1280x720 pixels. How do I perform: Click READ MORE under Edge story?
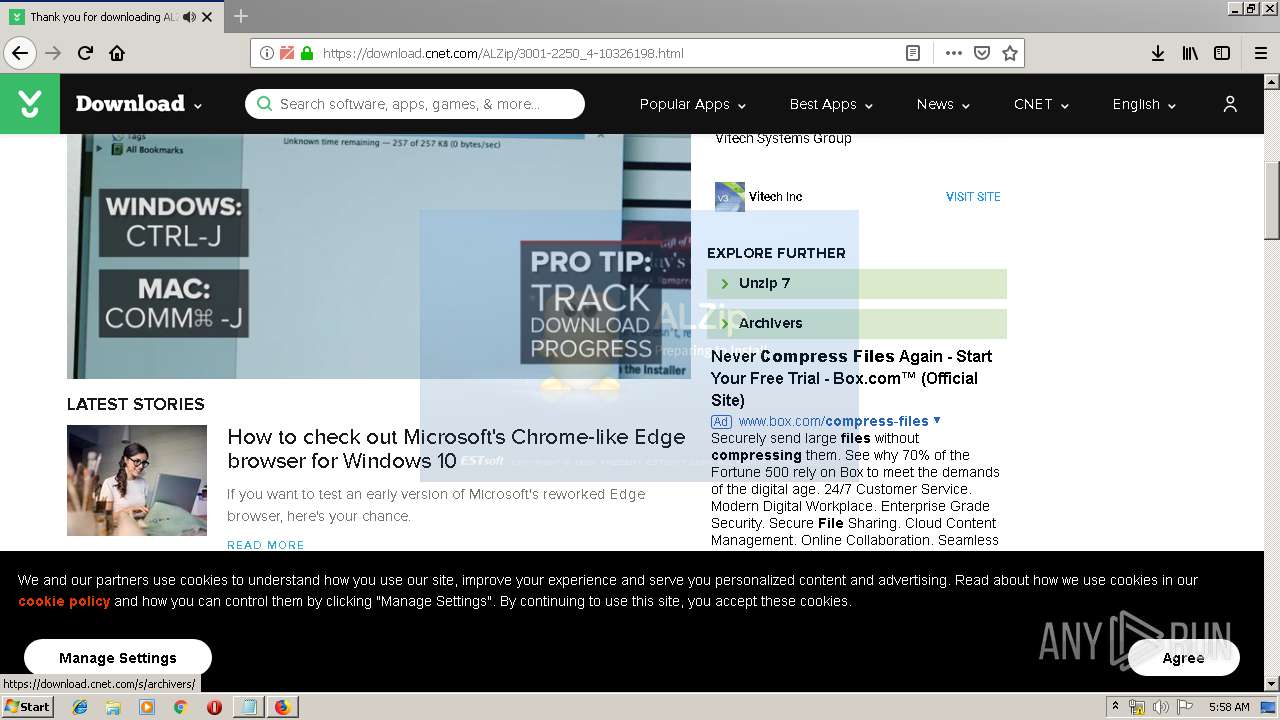click(266, 545)
